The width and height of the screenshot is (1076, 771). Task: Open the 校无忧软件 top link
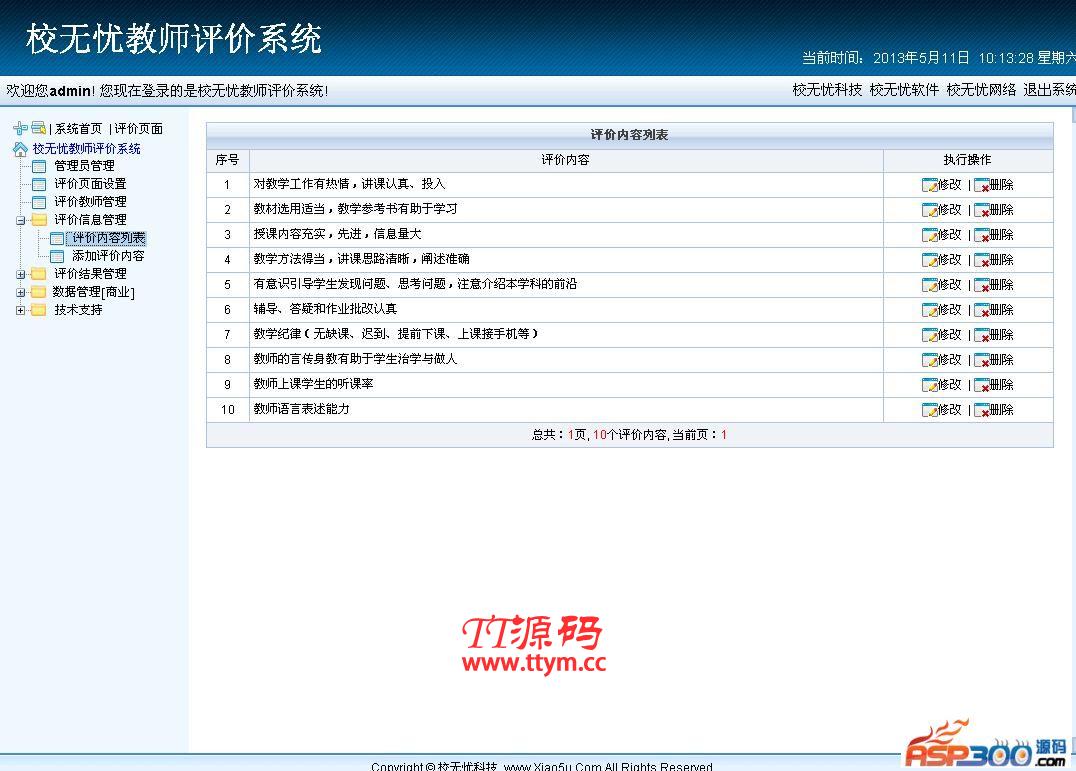904,90
